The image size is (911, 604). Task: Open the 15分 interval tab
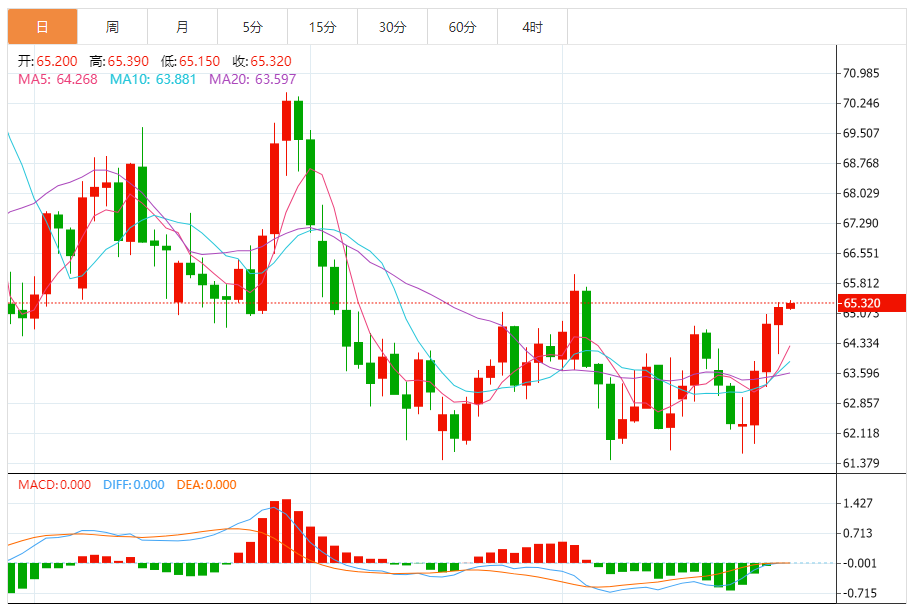(x=322, y=27)
